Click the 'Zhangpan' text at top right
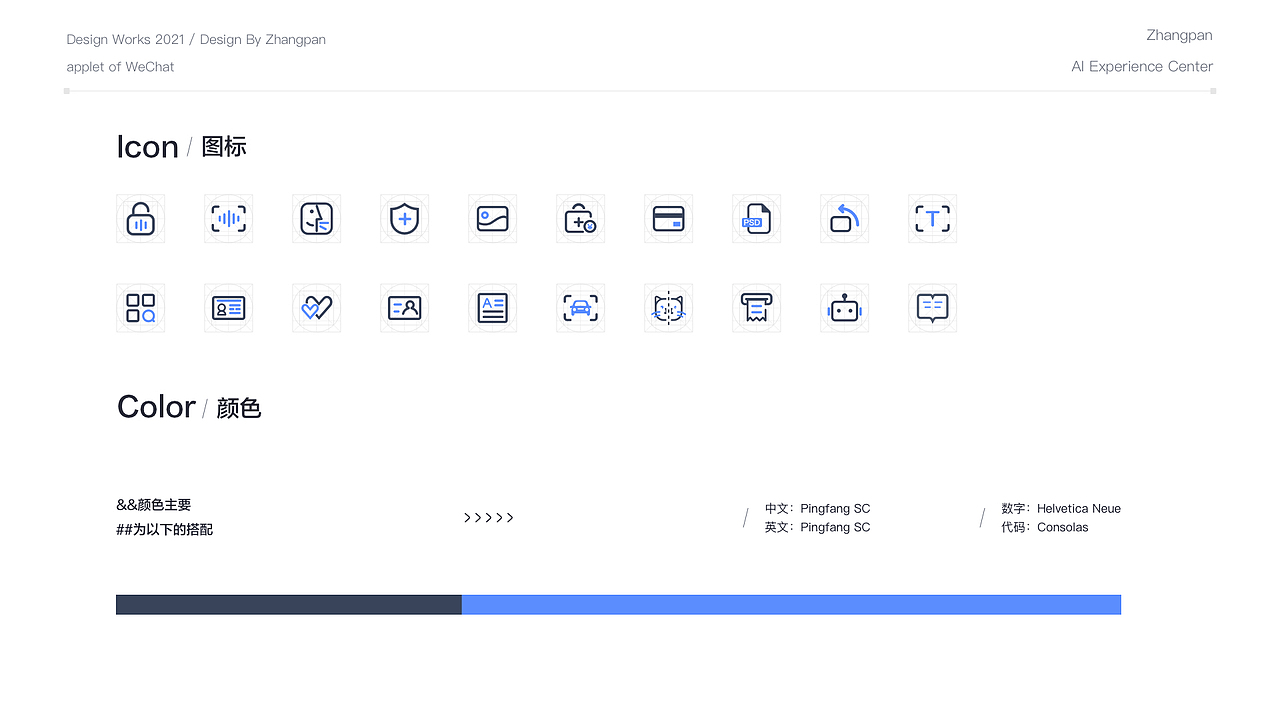The height and width of the screenshot is (720, 1280). click(x=1180, y=35)
